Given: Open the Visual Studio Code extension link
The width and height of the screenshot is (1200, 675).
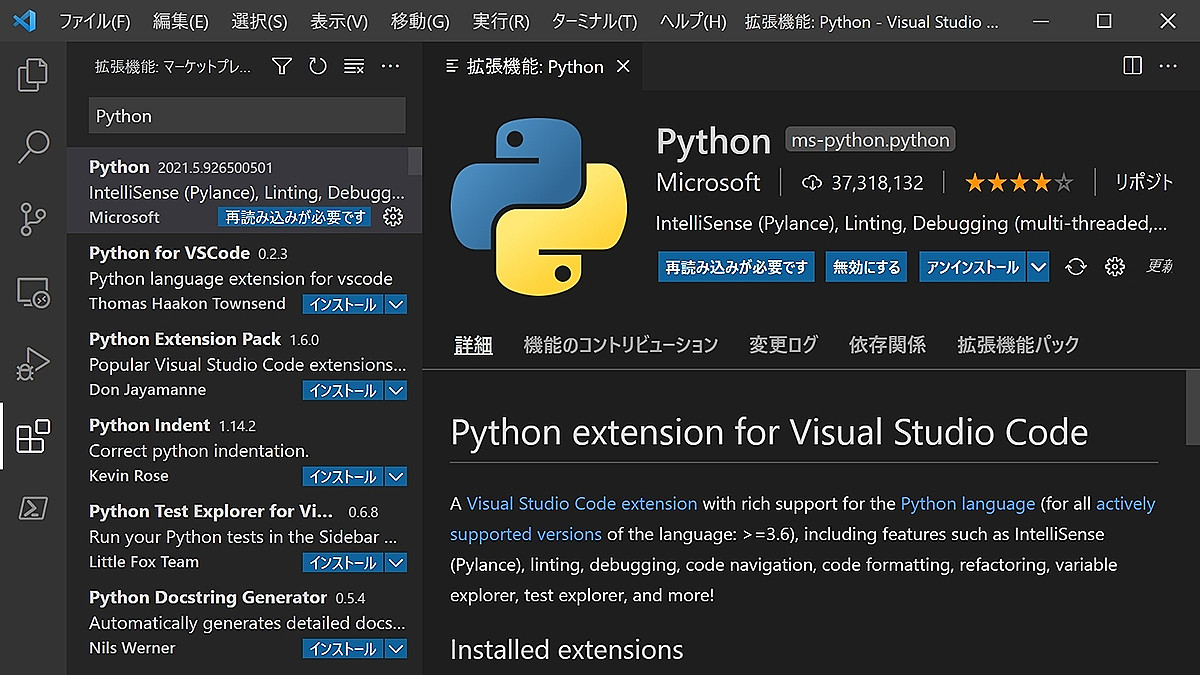Looking at the screenshot, I should tap(581, 503).
